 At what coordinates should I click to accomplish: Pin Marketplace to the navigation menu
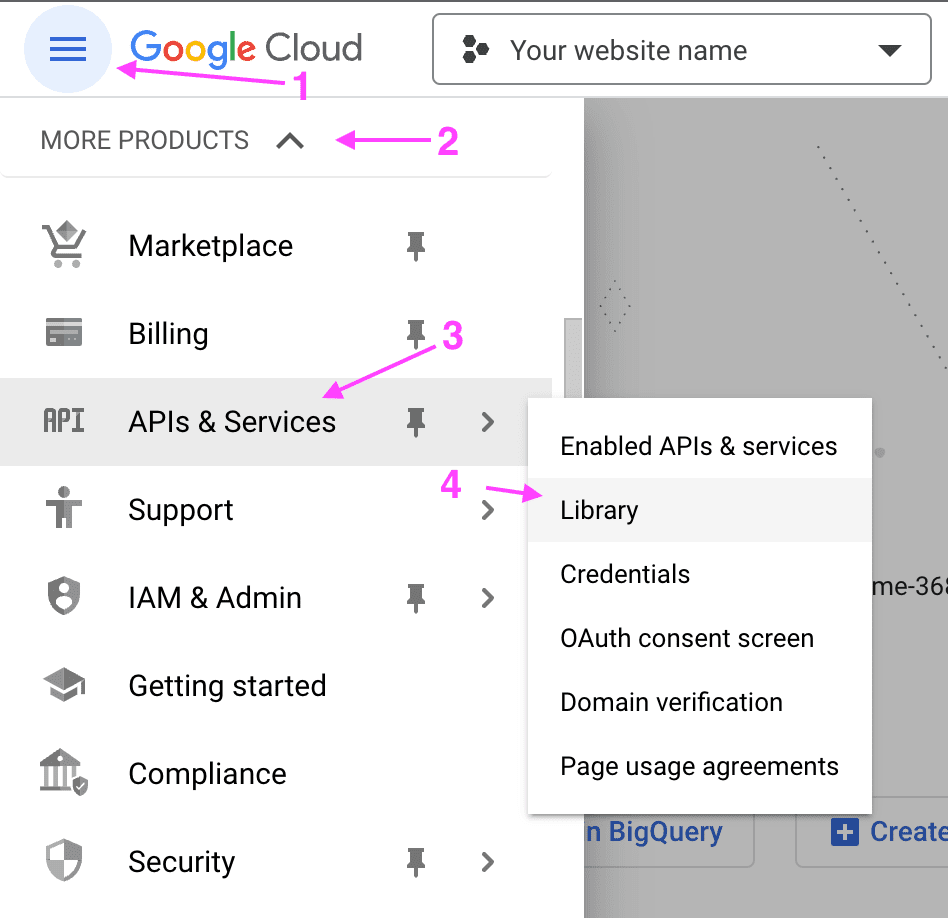(x=417, y=245)
